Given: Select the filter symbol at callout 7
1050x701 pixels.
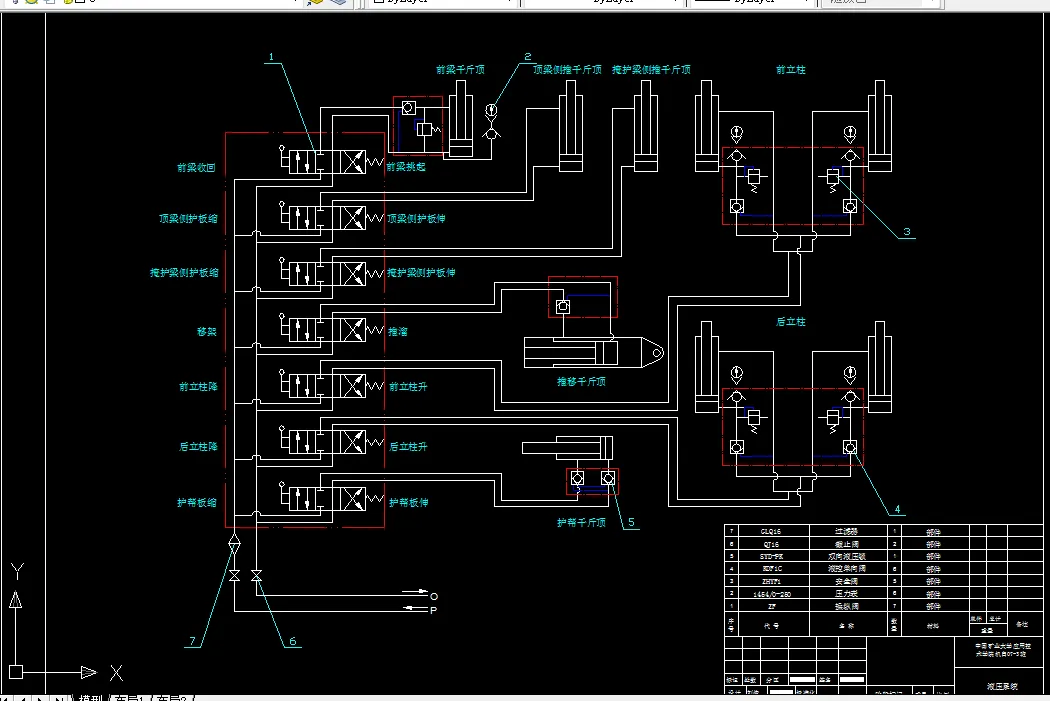Looking at the screenshot, I should 234,543.
